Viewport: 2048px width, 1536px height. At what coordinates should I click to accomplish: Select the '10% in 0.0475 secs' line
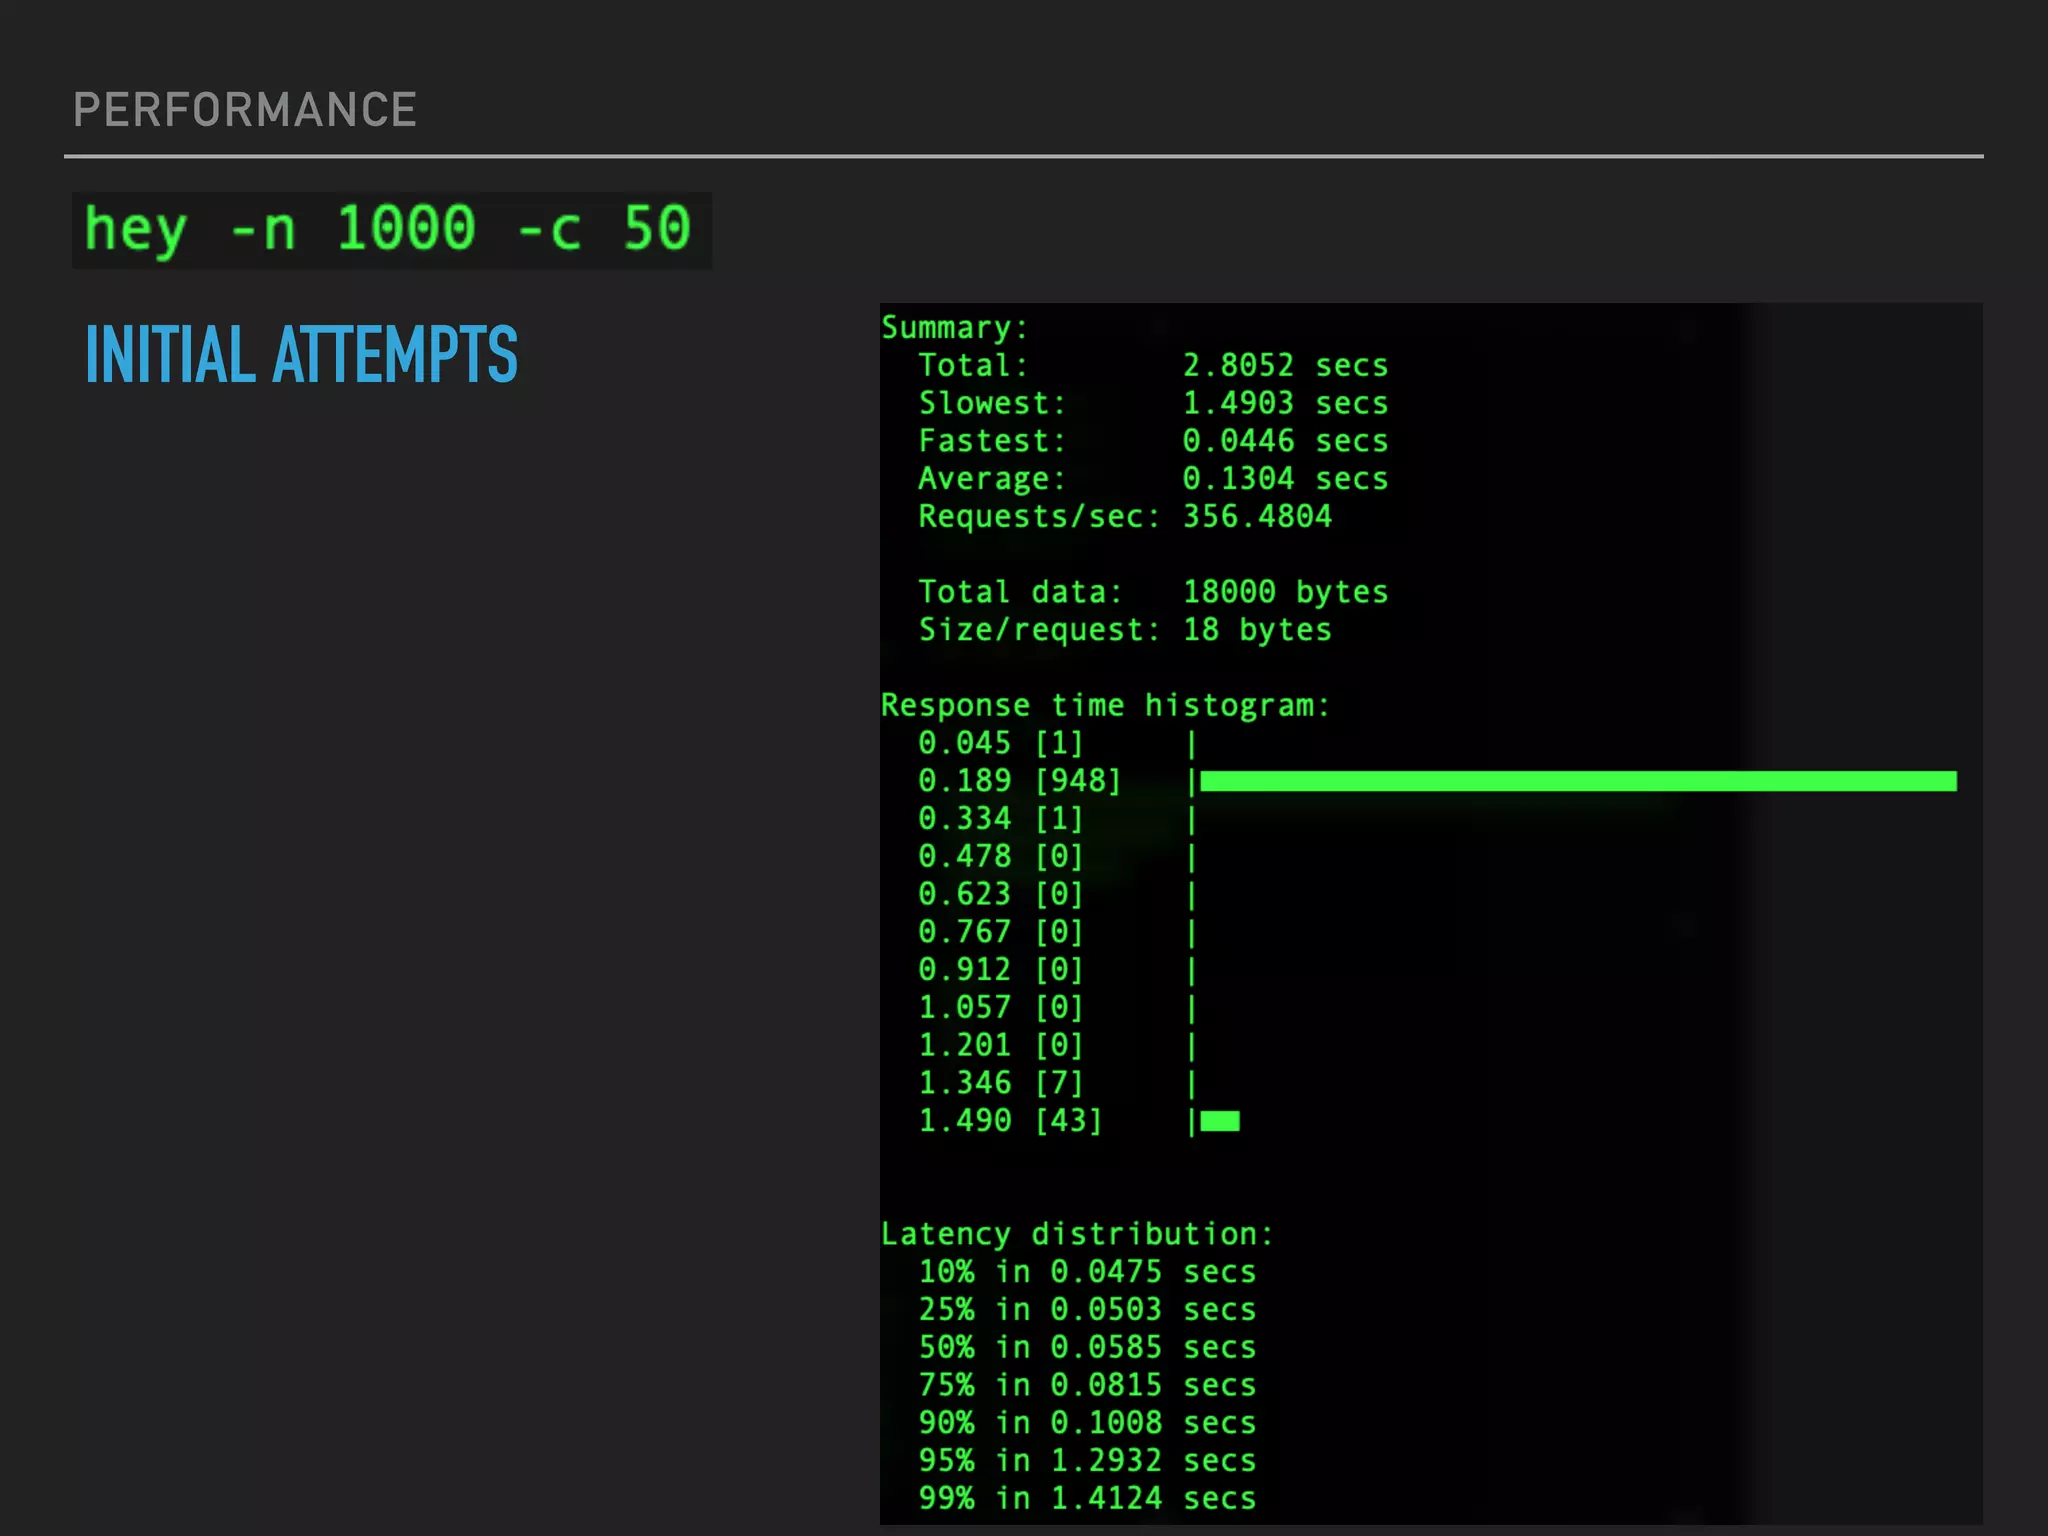[x=1087, y=1272]
